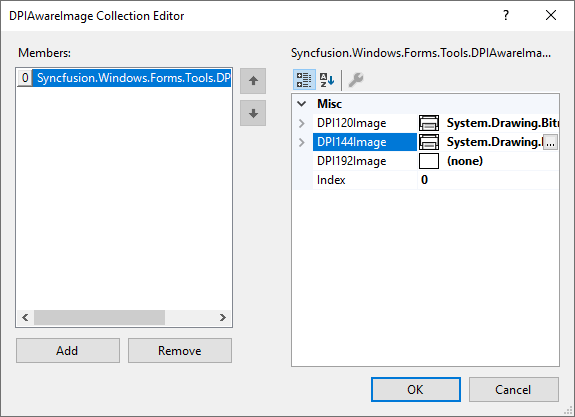Open Property Pages wrench icon
The width and height of the screenshot is (575, 417).
coord(356,80)
